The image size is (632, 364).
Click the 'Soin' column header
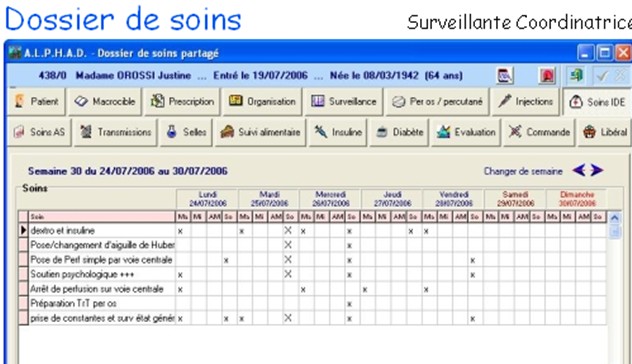[x=102, y=217]
